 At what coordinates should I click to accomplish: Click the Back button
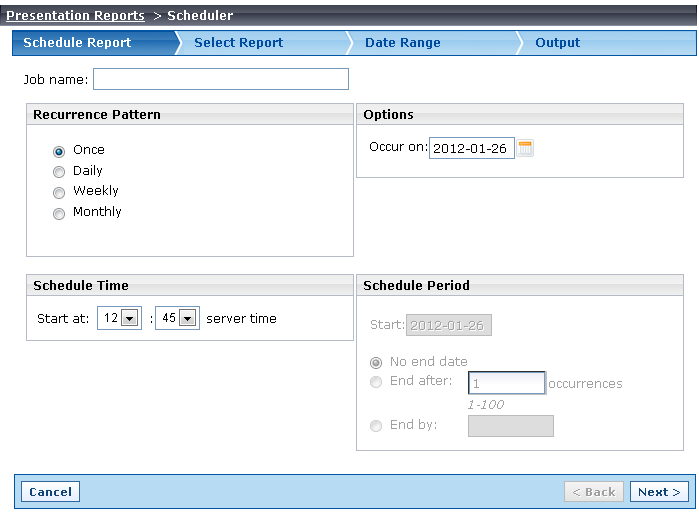pos(594,491)
